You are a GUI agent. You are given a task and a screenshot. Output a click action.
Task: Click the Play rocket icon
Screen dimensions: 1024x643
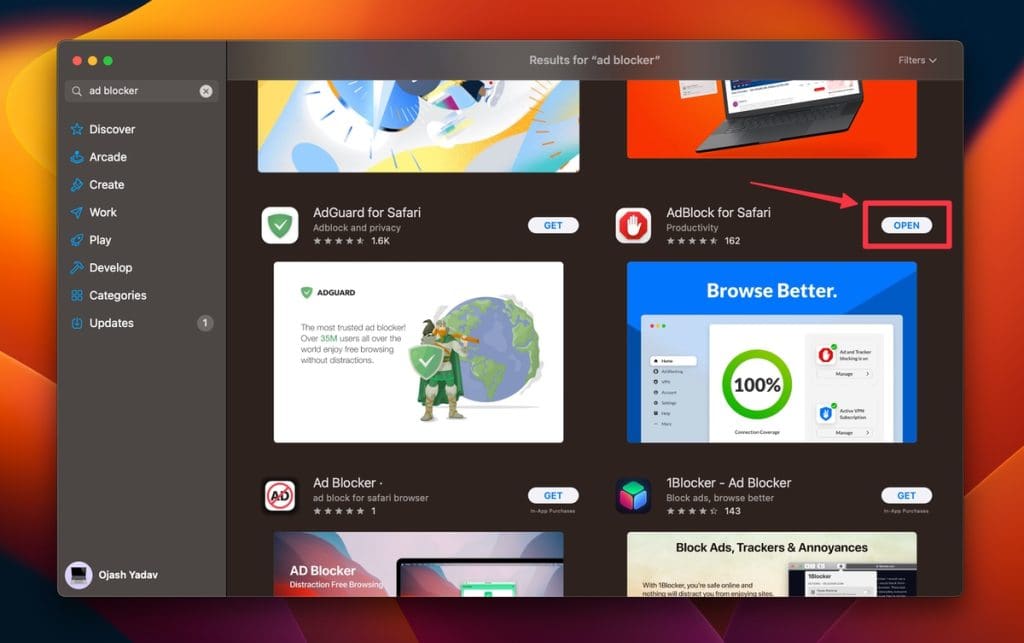77,240
